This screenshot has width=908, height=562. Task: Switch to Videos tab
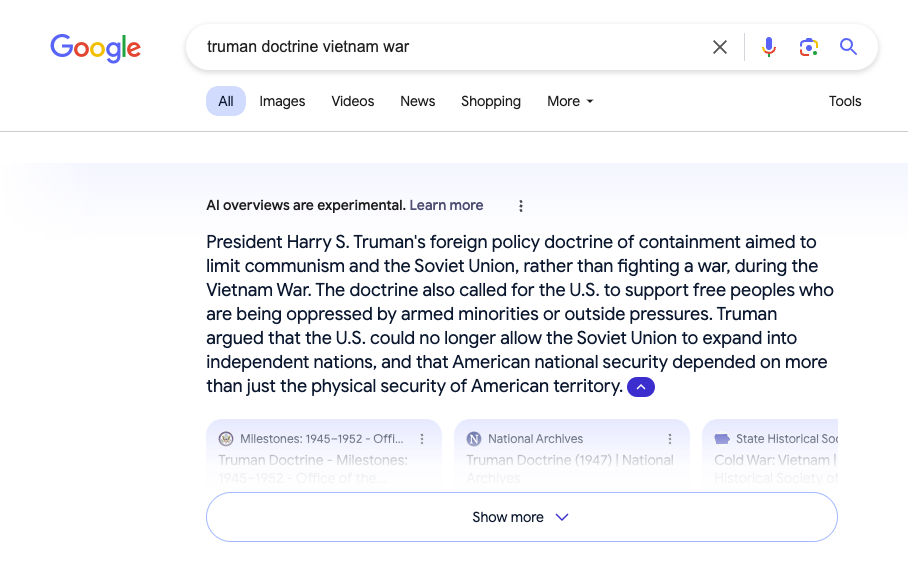(x=353, y=101)
